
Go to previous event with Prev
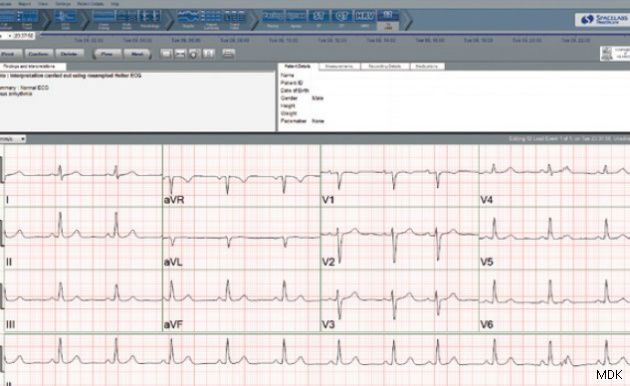point(107,54)
